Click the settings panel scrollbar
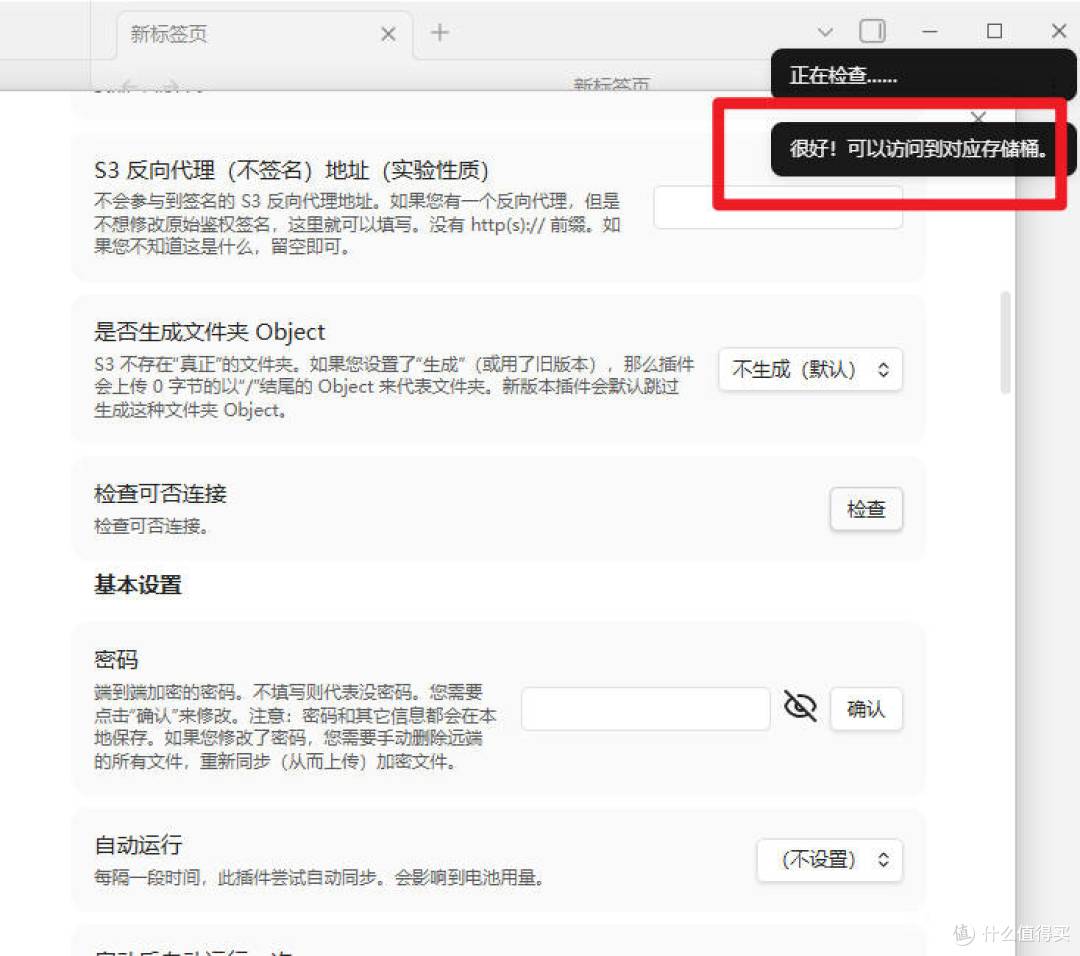This screenshot has width=1080, height=956. [x=1006, y=342]
